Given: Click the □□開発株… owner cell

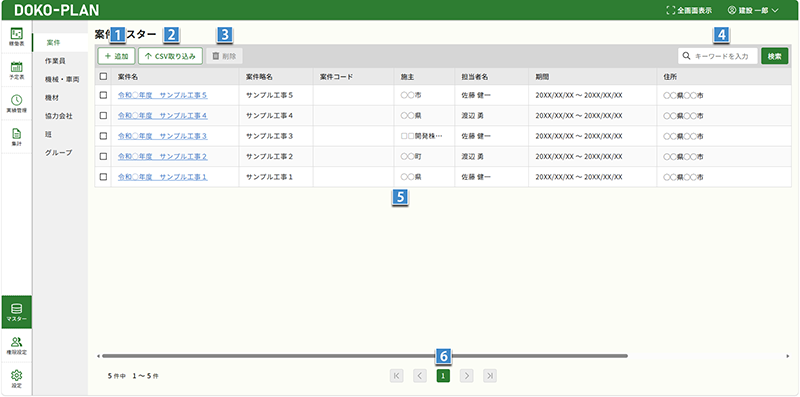Looking at the screenshot, I should click(x=424, y=136).
